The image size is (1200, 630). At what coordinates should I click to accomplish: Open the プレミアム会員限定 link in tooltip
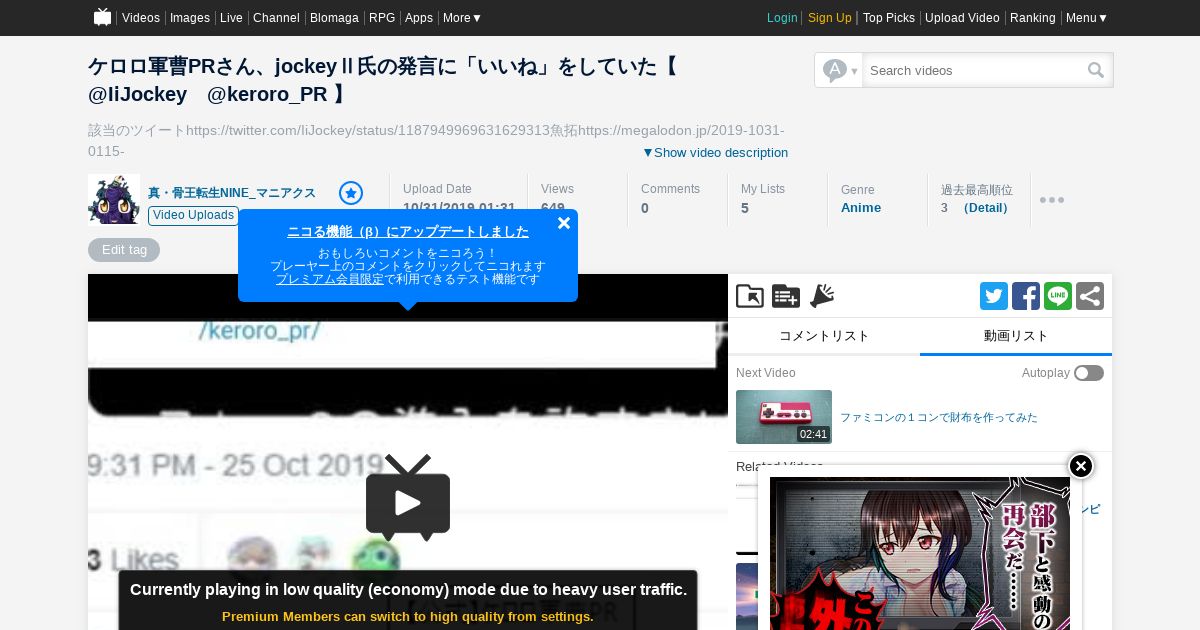point(330,280)
